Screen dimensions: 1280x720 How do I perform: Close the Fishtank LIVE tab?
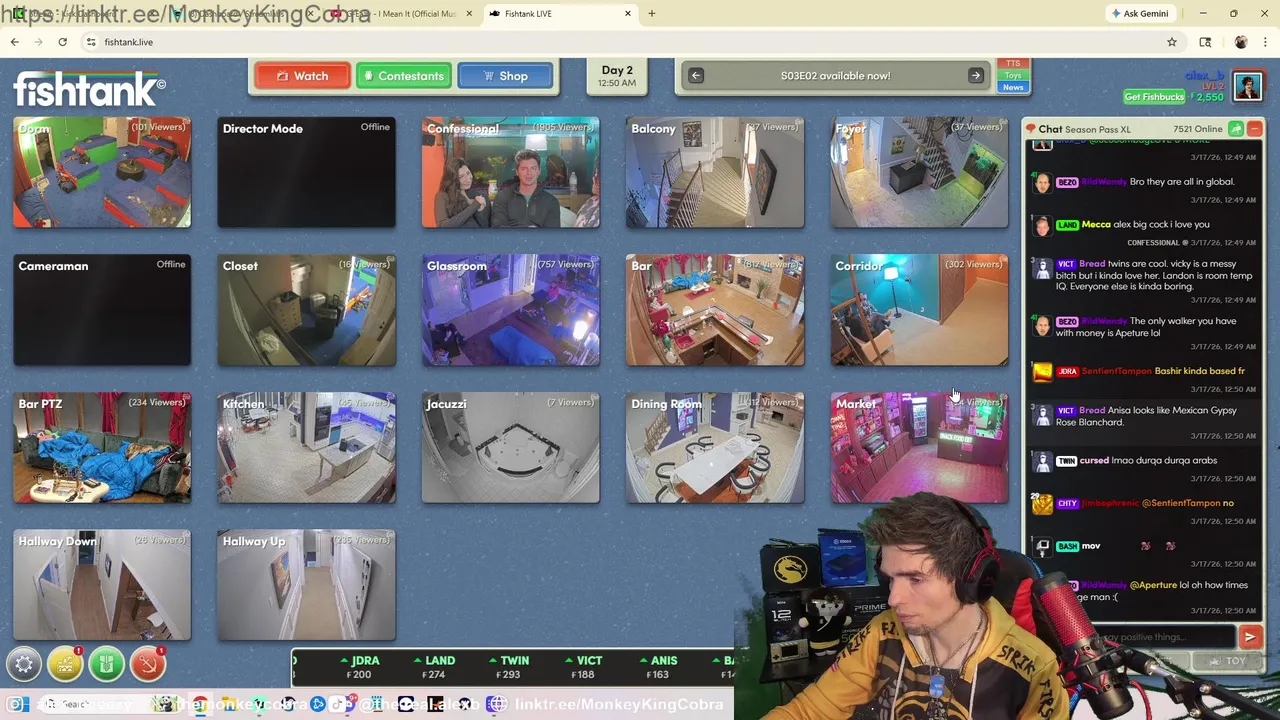click(628, 14)
